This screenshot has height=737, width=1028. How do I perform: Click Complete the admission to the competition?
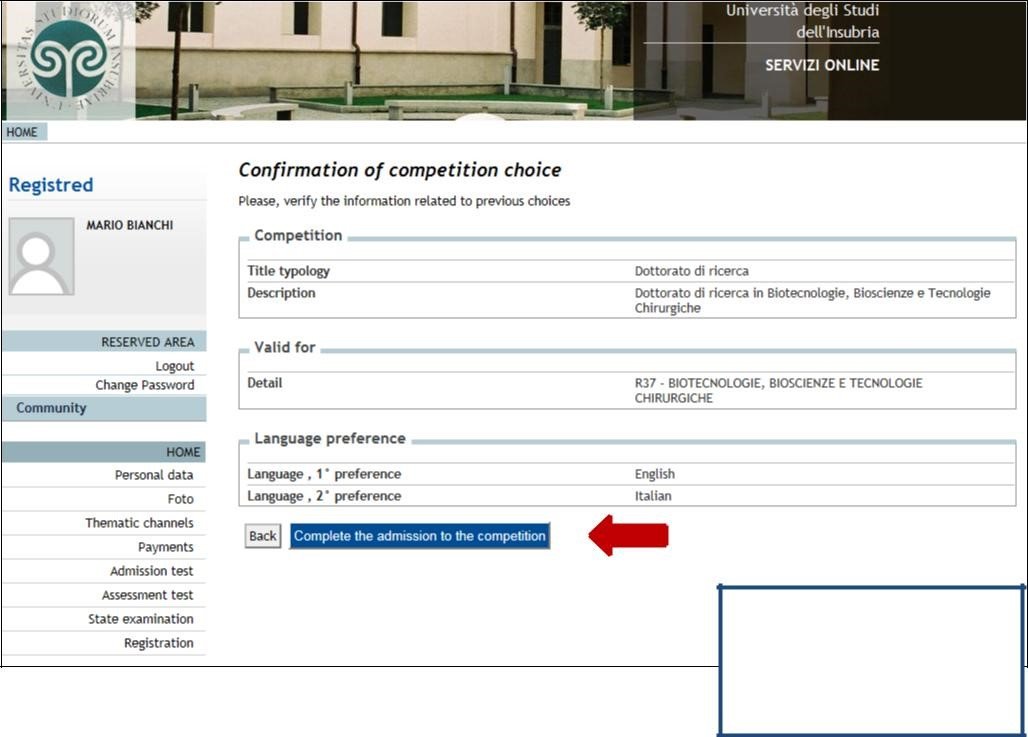419,536
